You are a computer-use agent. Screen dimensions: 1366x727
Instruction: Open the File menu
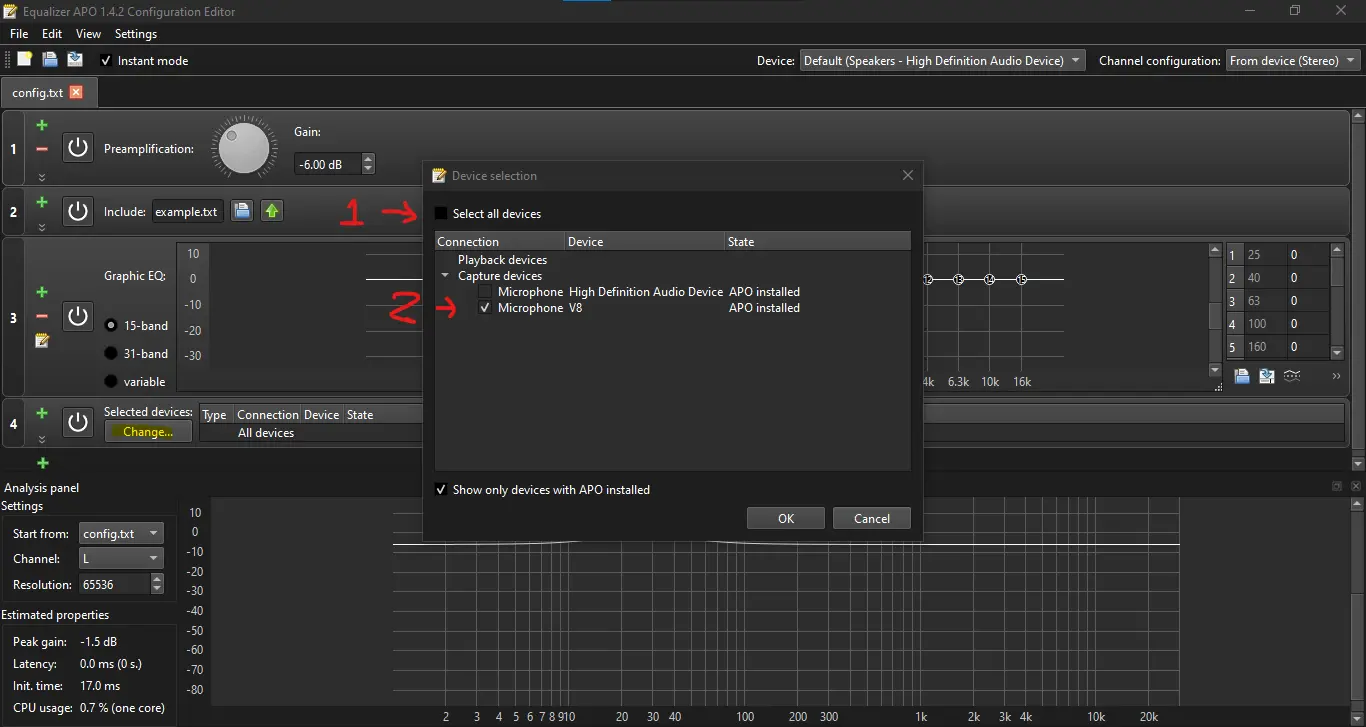(19, 34)
